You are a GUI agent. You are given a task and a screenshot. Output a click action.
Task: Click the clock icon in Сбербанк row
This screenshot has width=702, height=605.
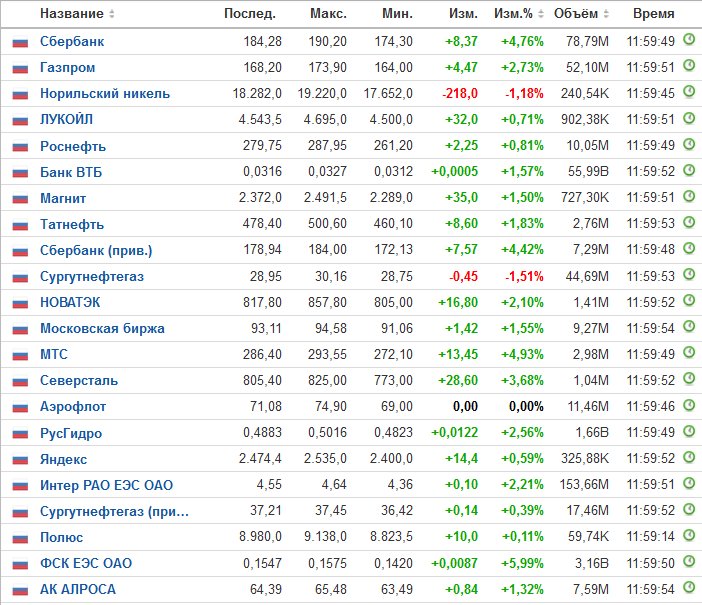tap(689, 40)
